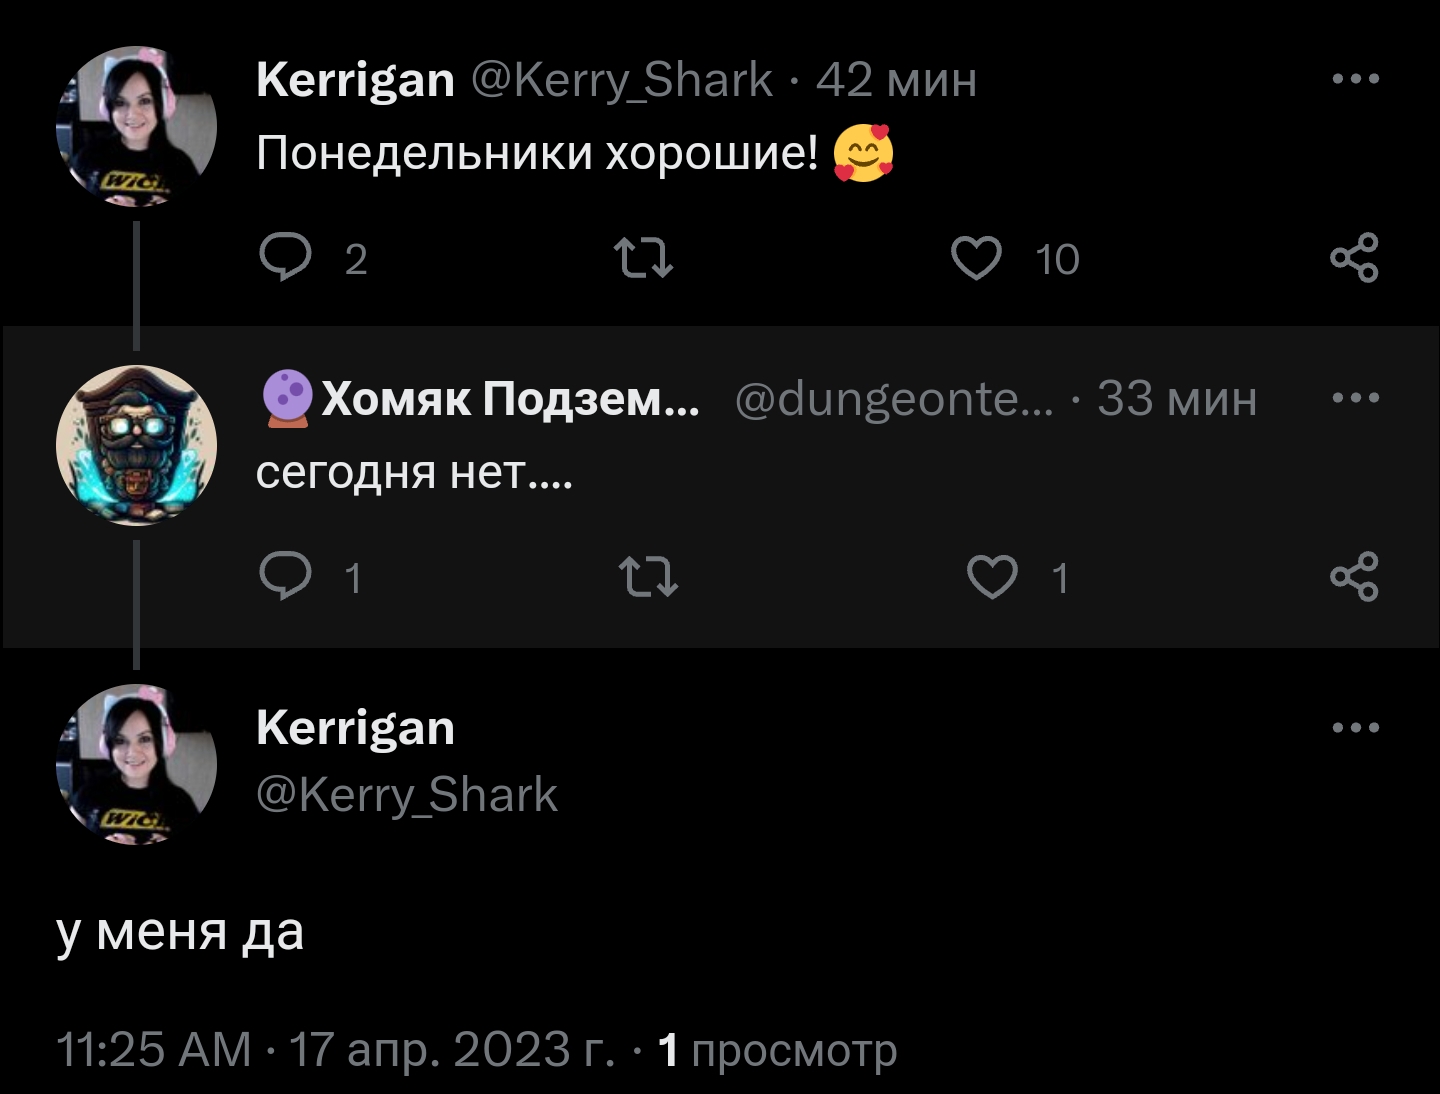Reply to the 'сегодня нет....' tweet
This screenshot has height=1094, width=1440.
(x=285, y=577)
